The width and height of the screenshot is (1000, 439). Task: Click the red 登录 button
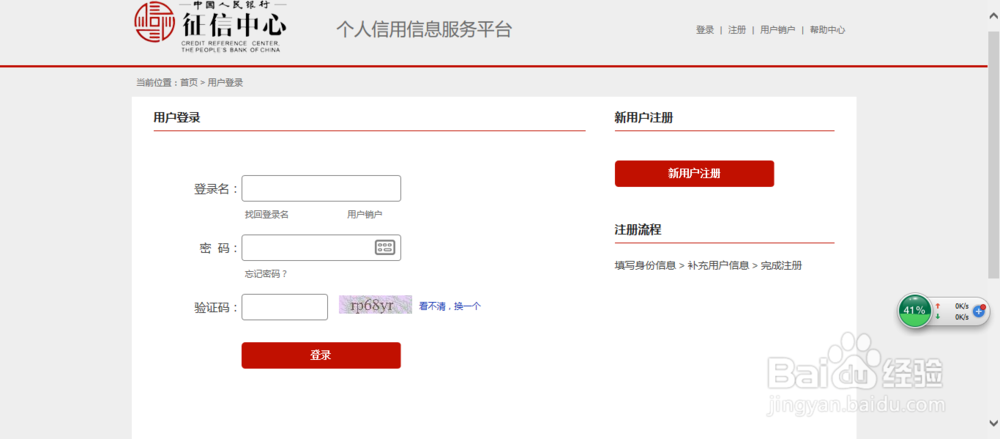(321, 355)
